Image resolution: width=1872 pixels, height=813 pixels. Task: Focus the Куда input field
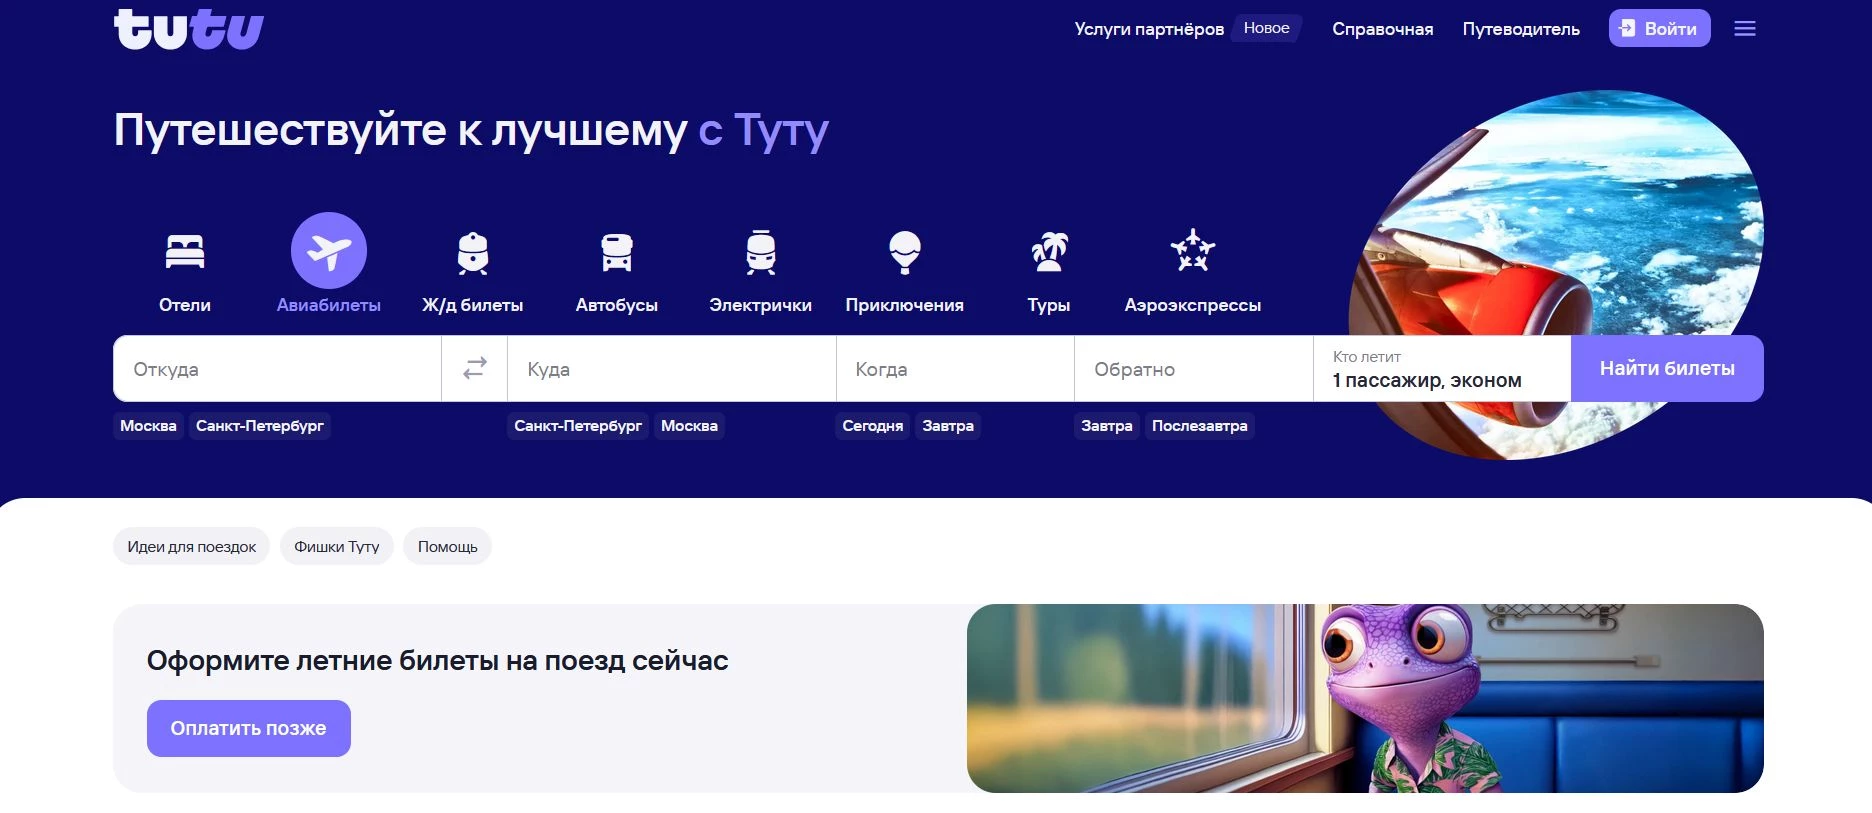coord(672,368)
